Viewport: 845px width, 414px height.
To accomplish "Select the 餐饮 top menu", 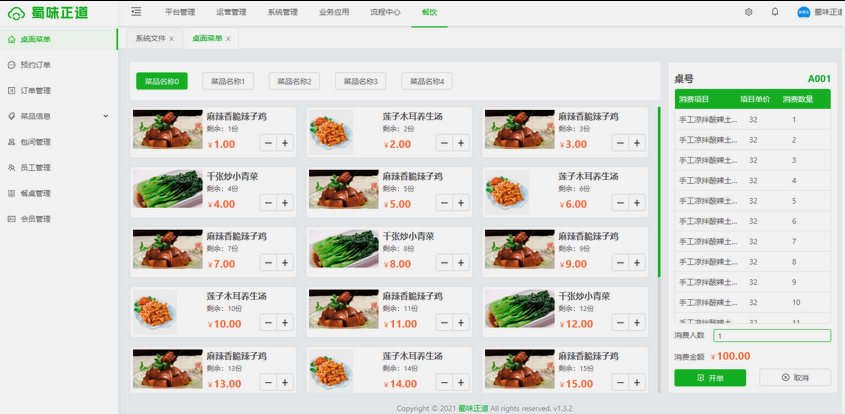I will click(429, 12).
